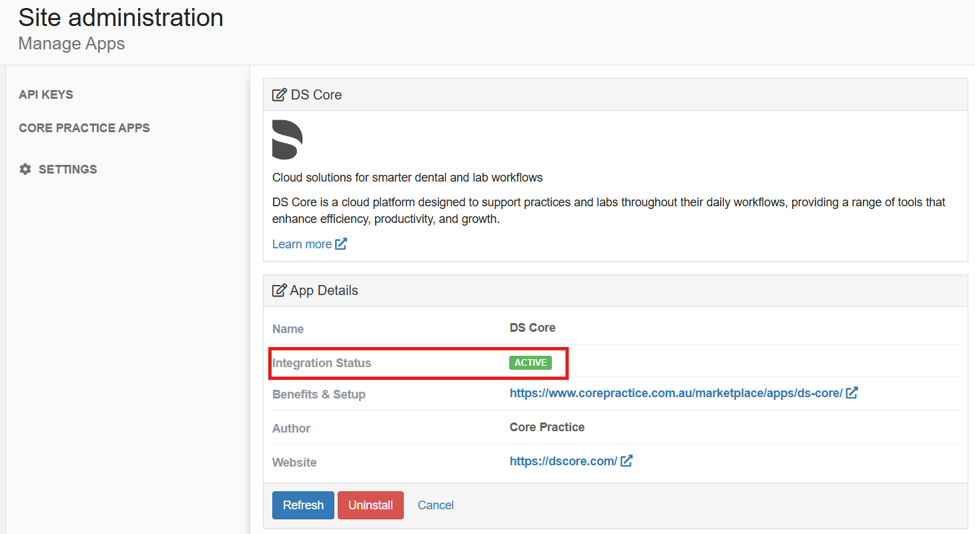
Task: Select the Integration Status label
Action: point(321,363)
